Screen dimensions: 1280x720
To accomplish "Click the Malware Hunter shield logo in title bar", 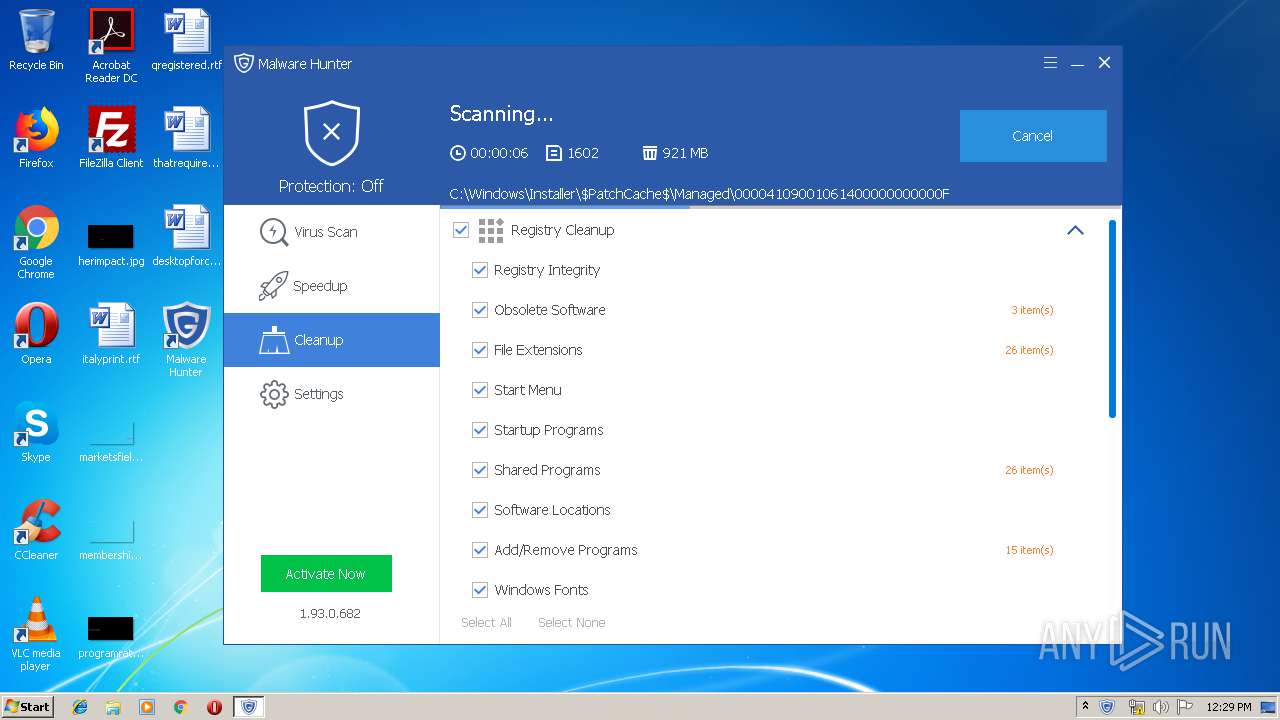I will [x=244, y=63].
